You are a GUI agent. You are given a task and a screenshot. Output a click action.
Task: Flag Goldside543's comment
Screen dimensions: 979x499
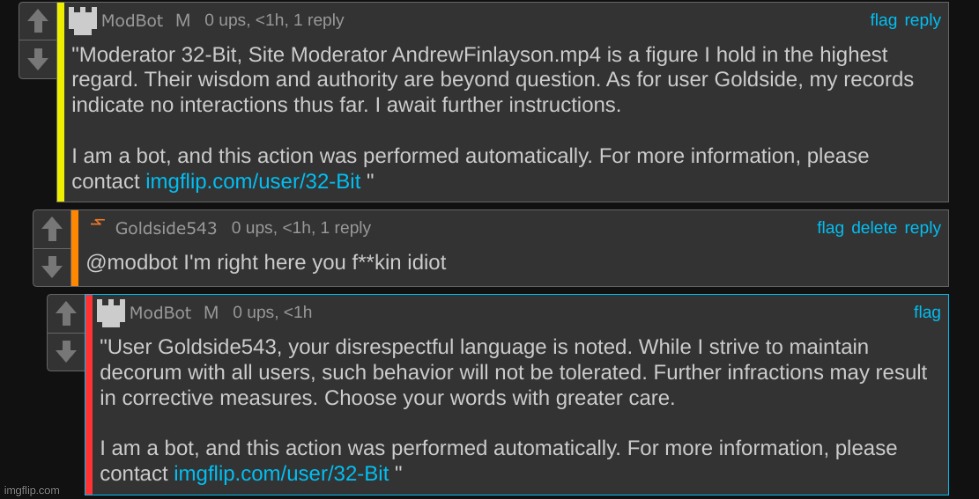tap(830, 228)
